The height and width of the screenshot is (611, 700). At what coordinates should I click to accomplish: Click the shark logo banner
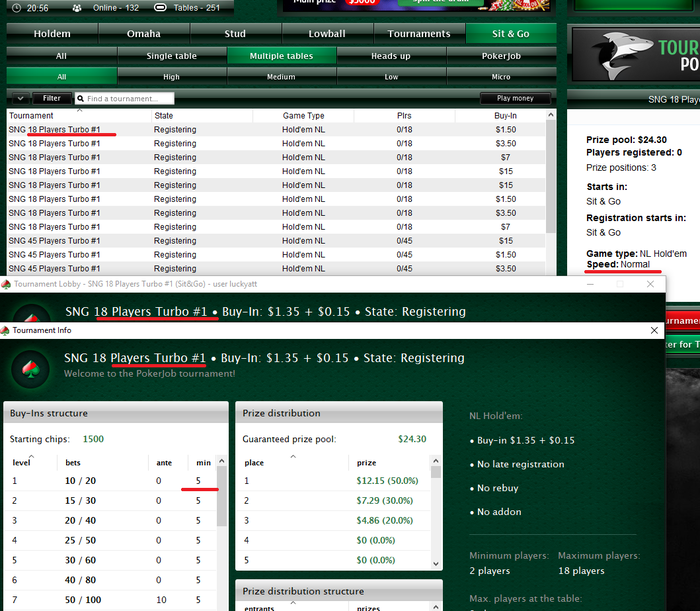635,55
